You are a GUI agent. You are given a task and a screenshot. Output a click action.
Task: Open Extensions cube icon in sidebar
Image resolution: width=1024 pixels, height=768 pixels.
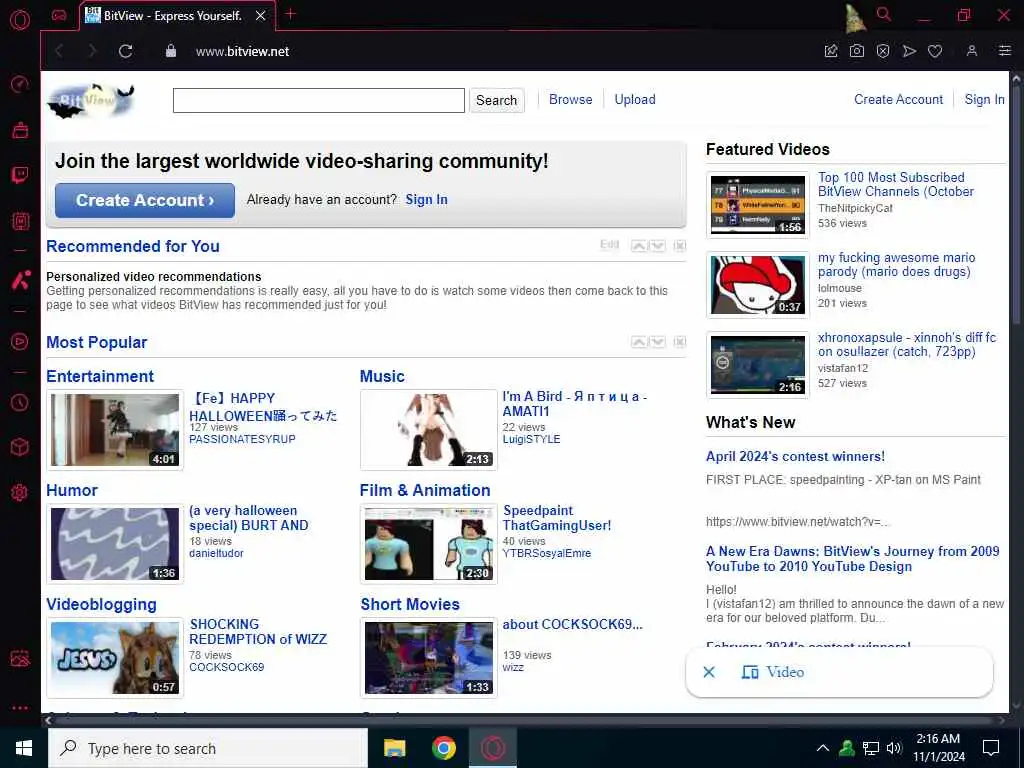pyautogui.click(x=20, y=447)
